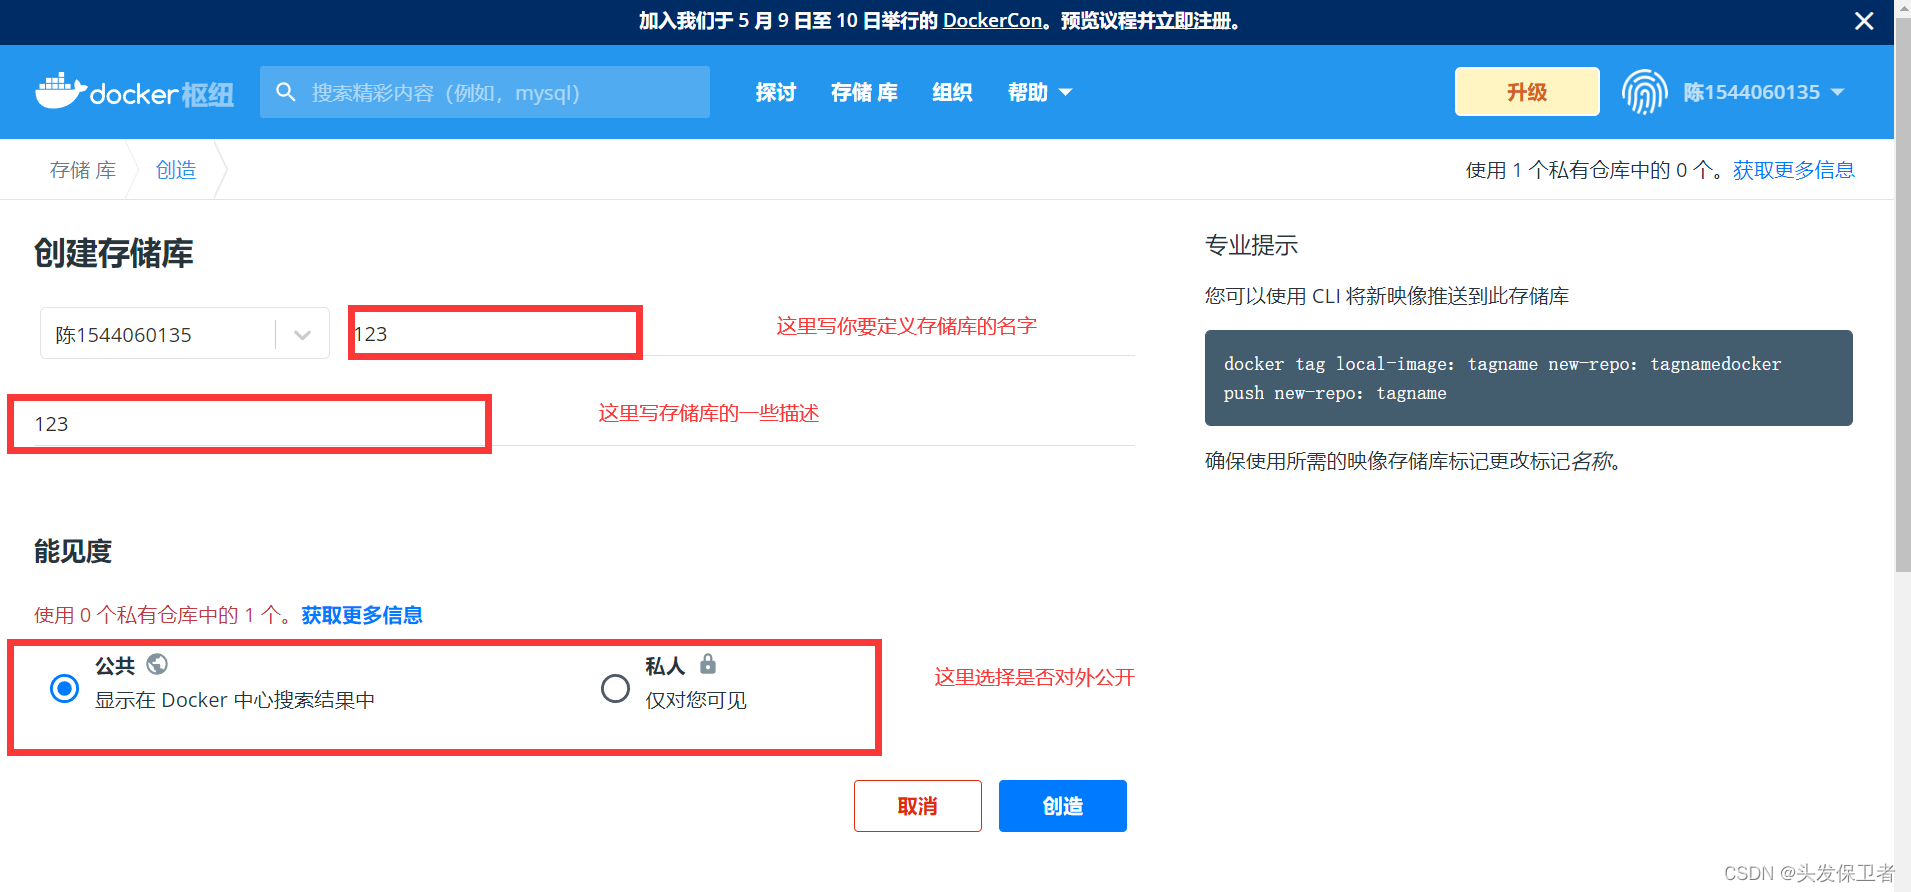This screenshot has width=1911, height=892.
Task: Click 显示在 Docker 中心搜索结果中 text
Action: (235, 700)
